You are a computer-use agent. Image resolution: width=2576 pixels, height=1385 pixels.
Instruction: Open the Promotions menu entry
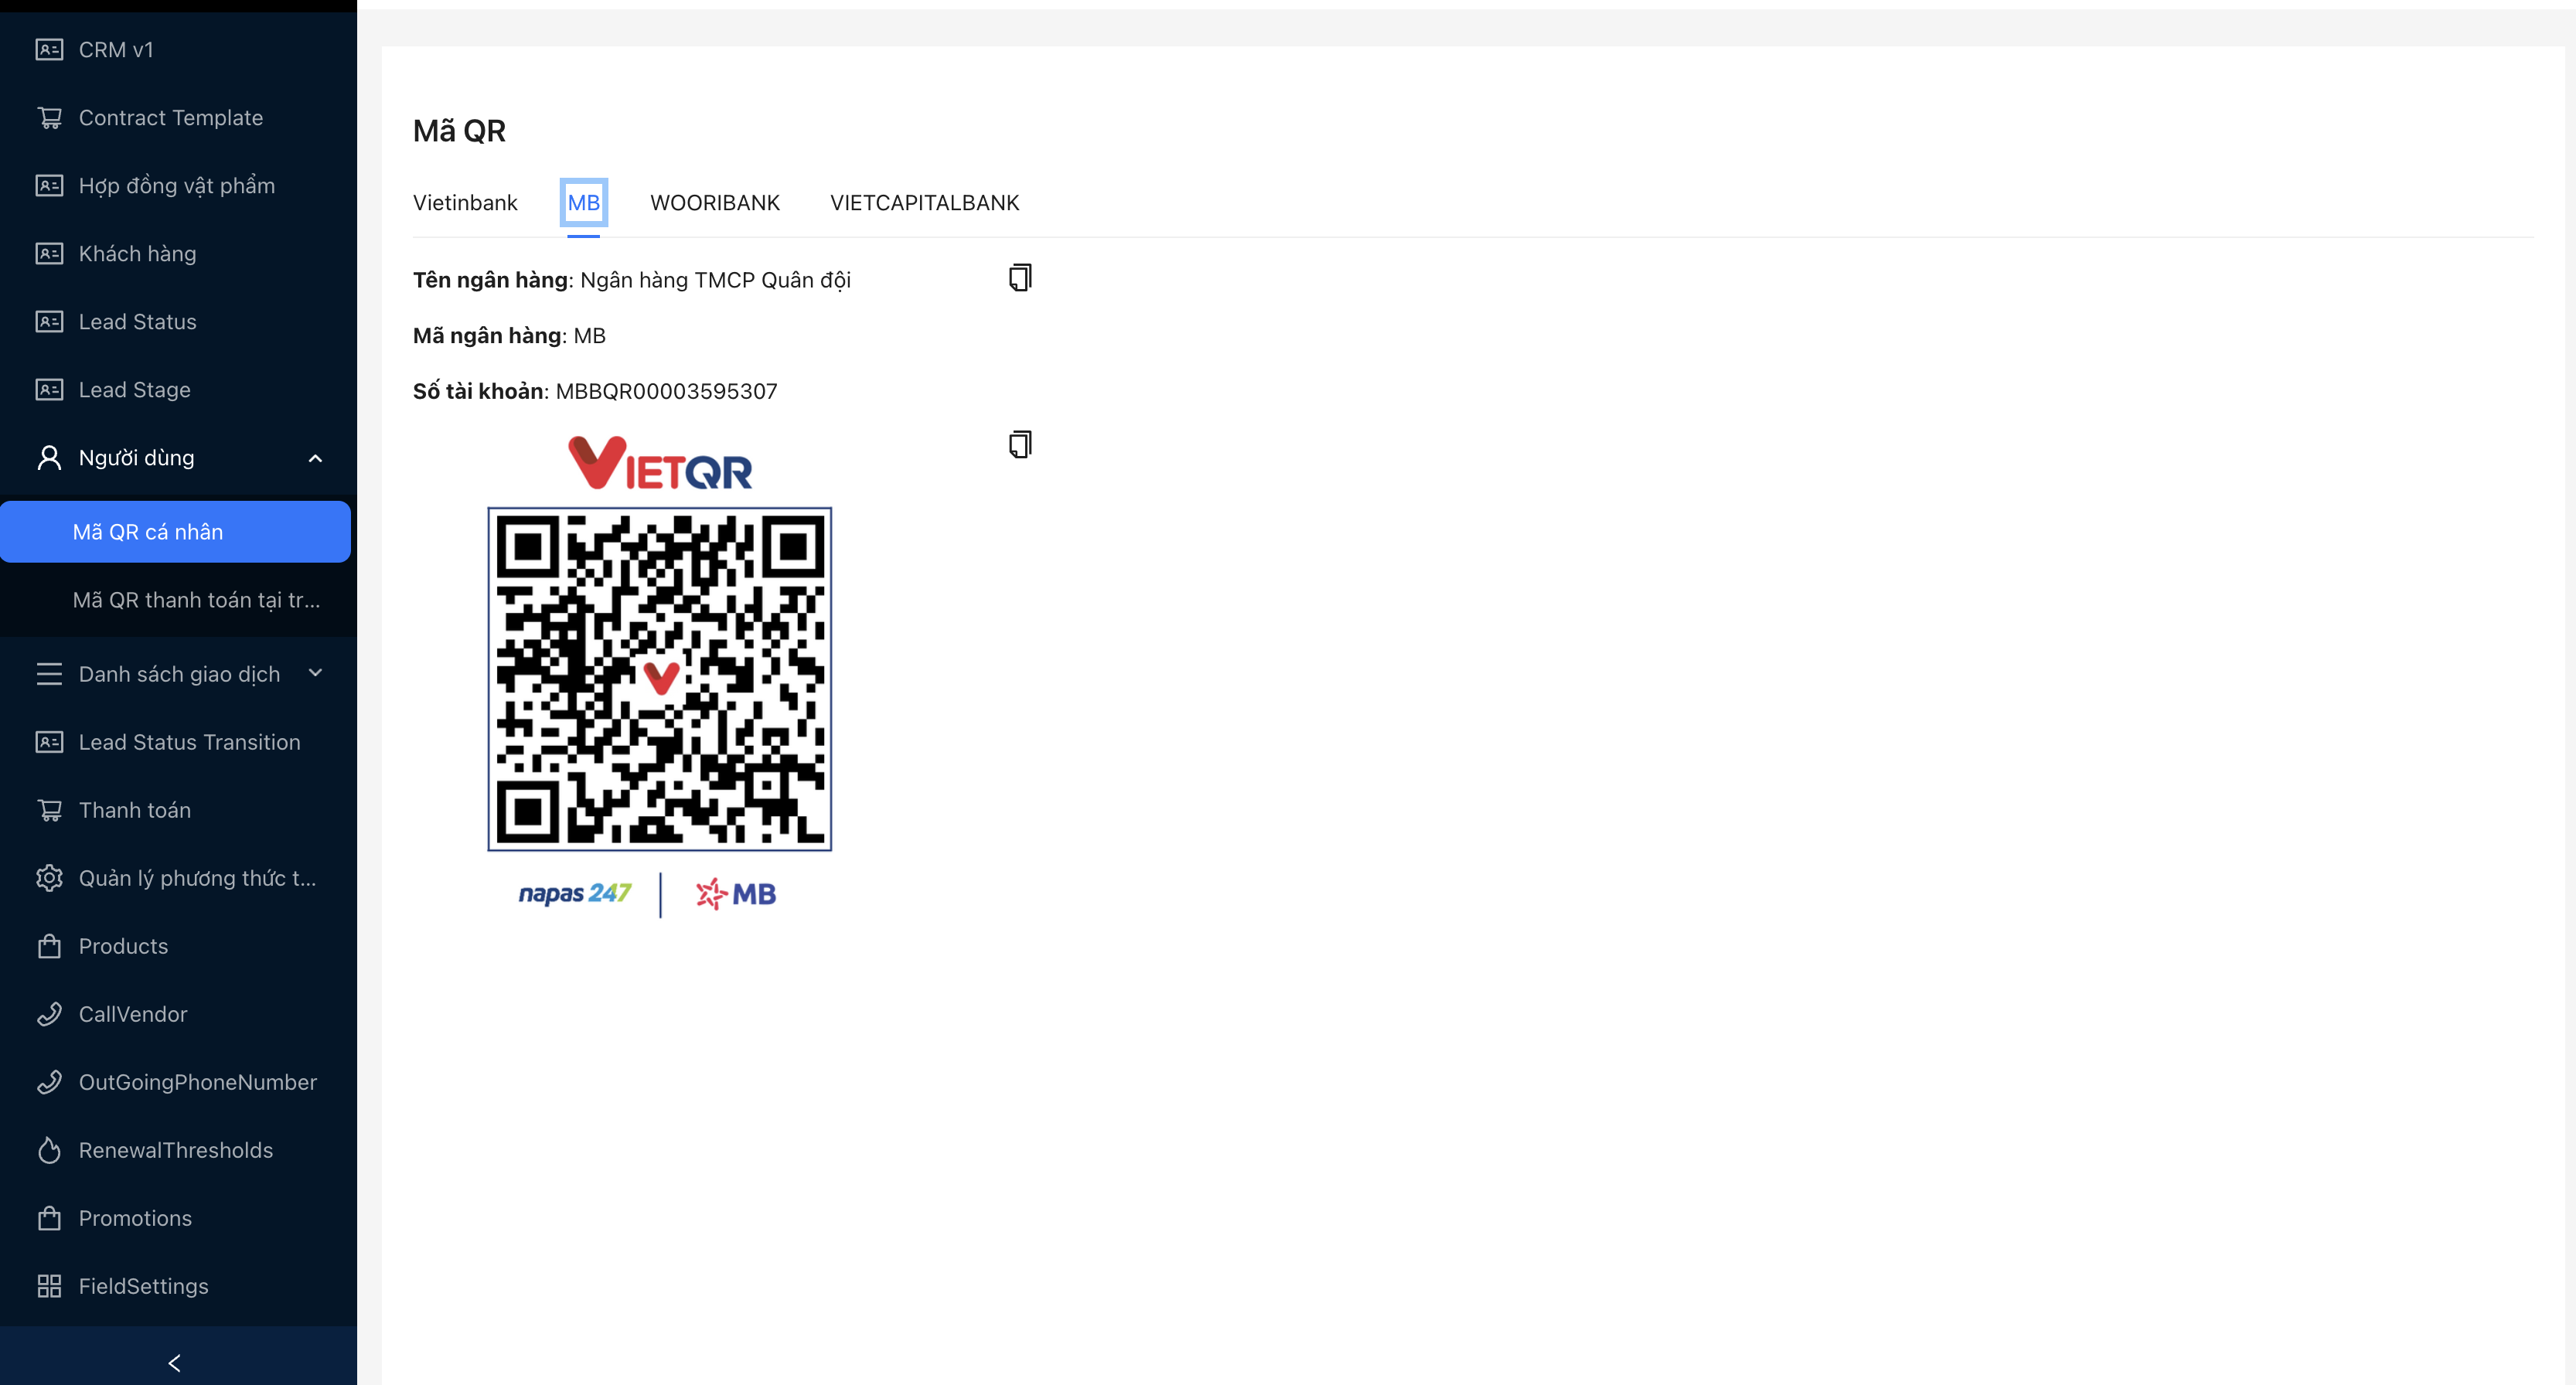(x=135, y=1218)
